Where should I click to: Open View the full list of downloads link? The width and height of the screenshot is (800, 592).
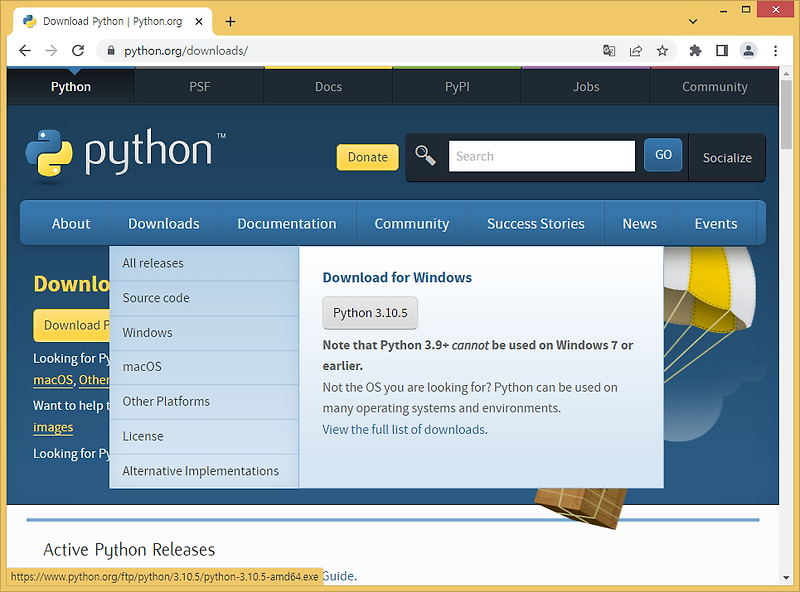tap(404, 430)
